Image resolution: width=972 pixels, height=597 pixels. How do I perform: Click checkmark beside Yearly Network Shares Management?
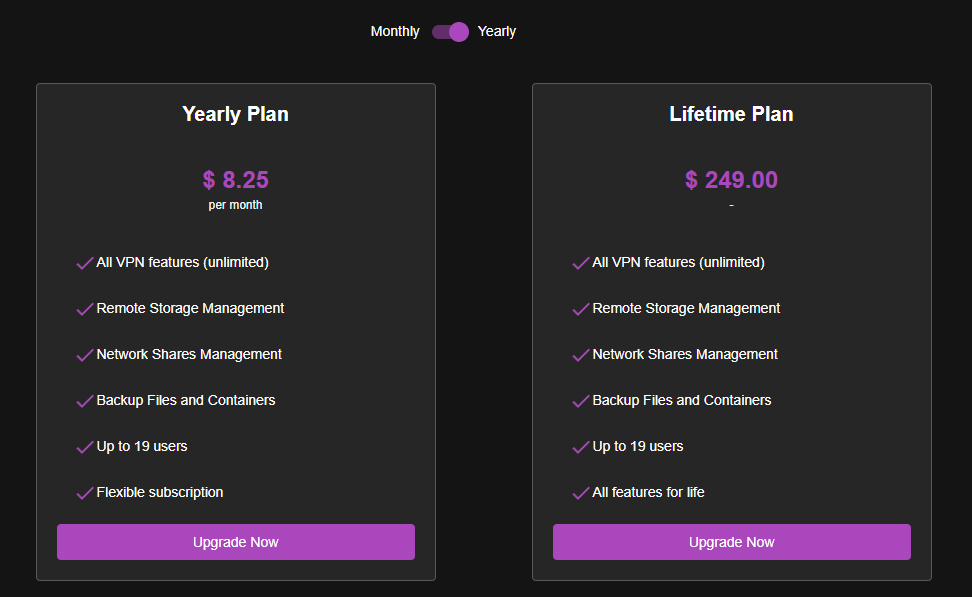[85, 356]
